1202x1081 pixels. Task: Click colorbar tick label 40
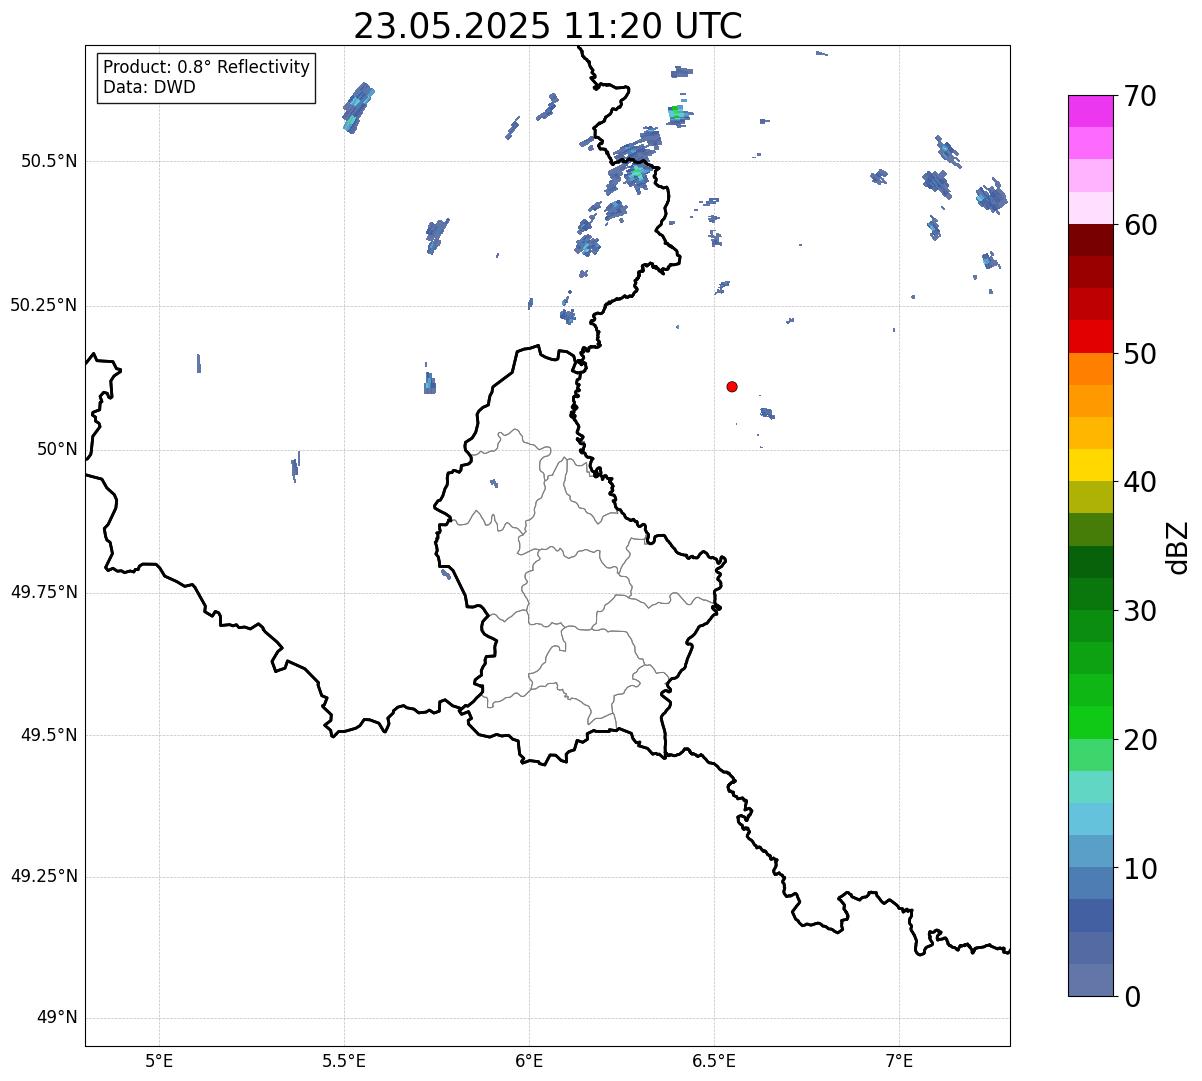coord(1139,482)
